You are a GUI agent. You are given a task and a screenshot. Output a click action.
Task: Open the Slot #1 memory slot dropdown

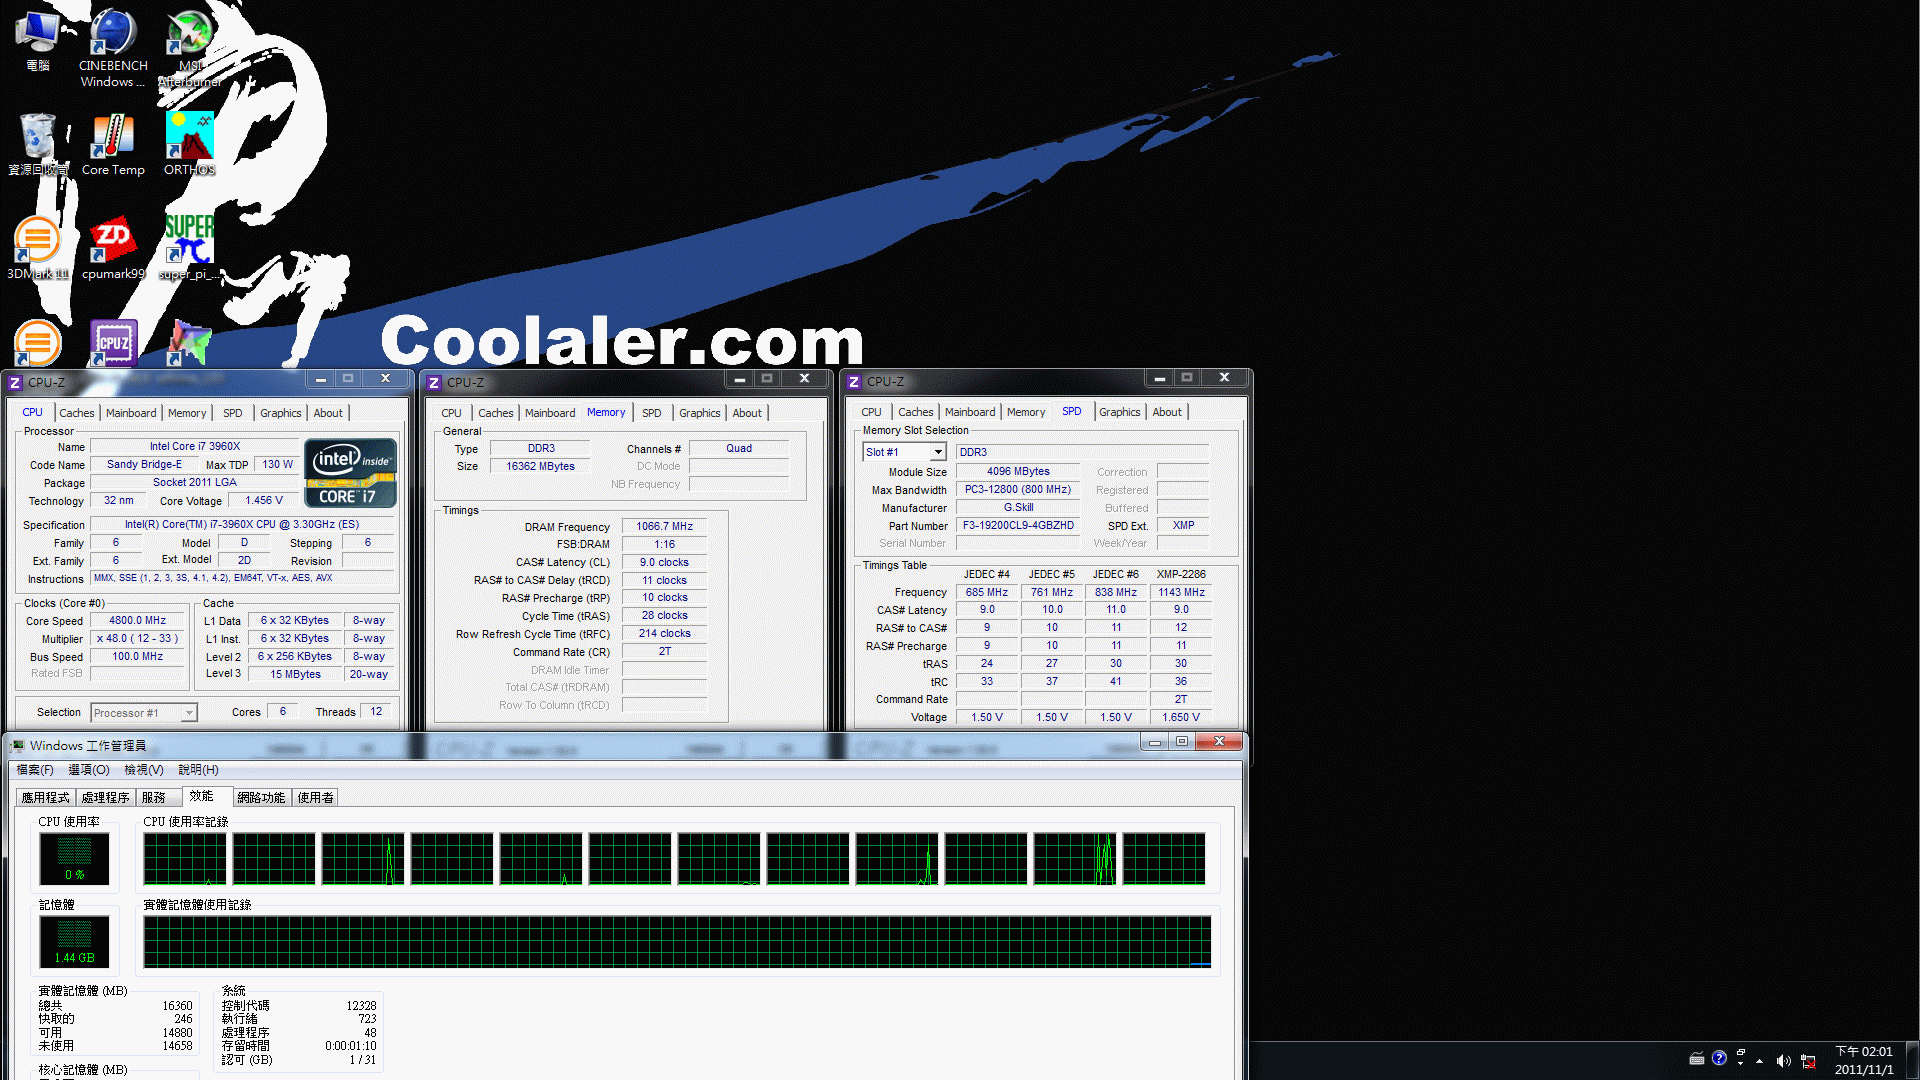point(904,452)
